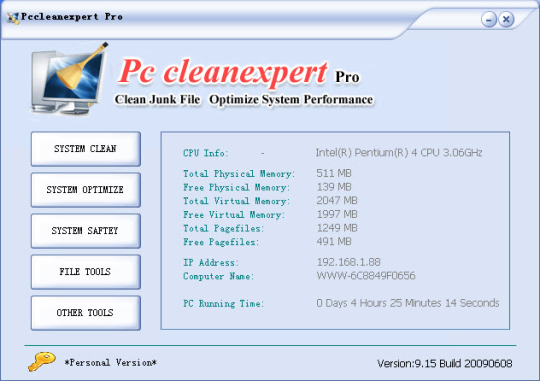This screenshot has height=381, width=540.
Task: Open FILE TOOLS menu
Action: tap(86, 272)
